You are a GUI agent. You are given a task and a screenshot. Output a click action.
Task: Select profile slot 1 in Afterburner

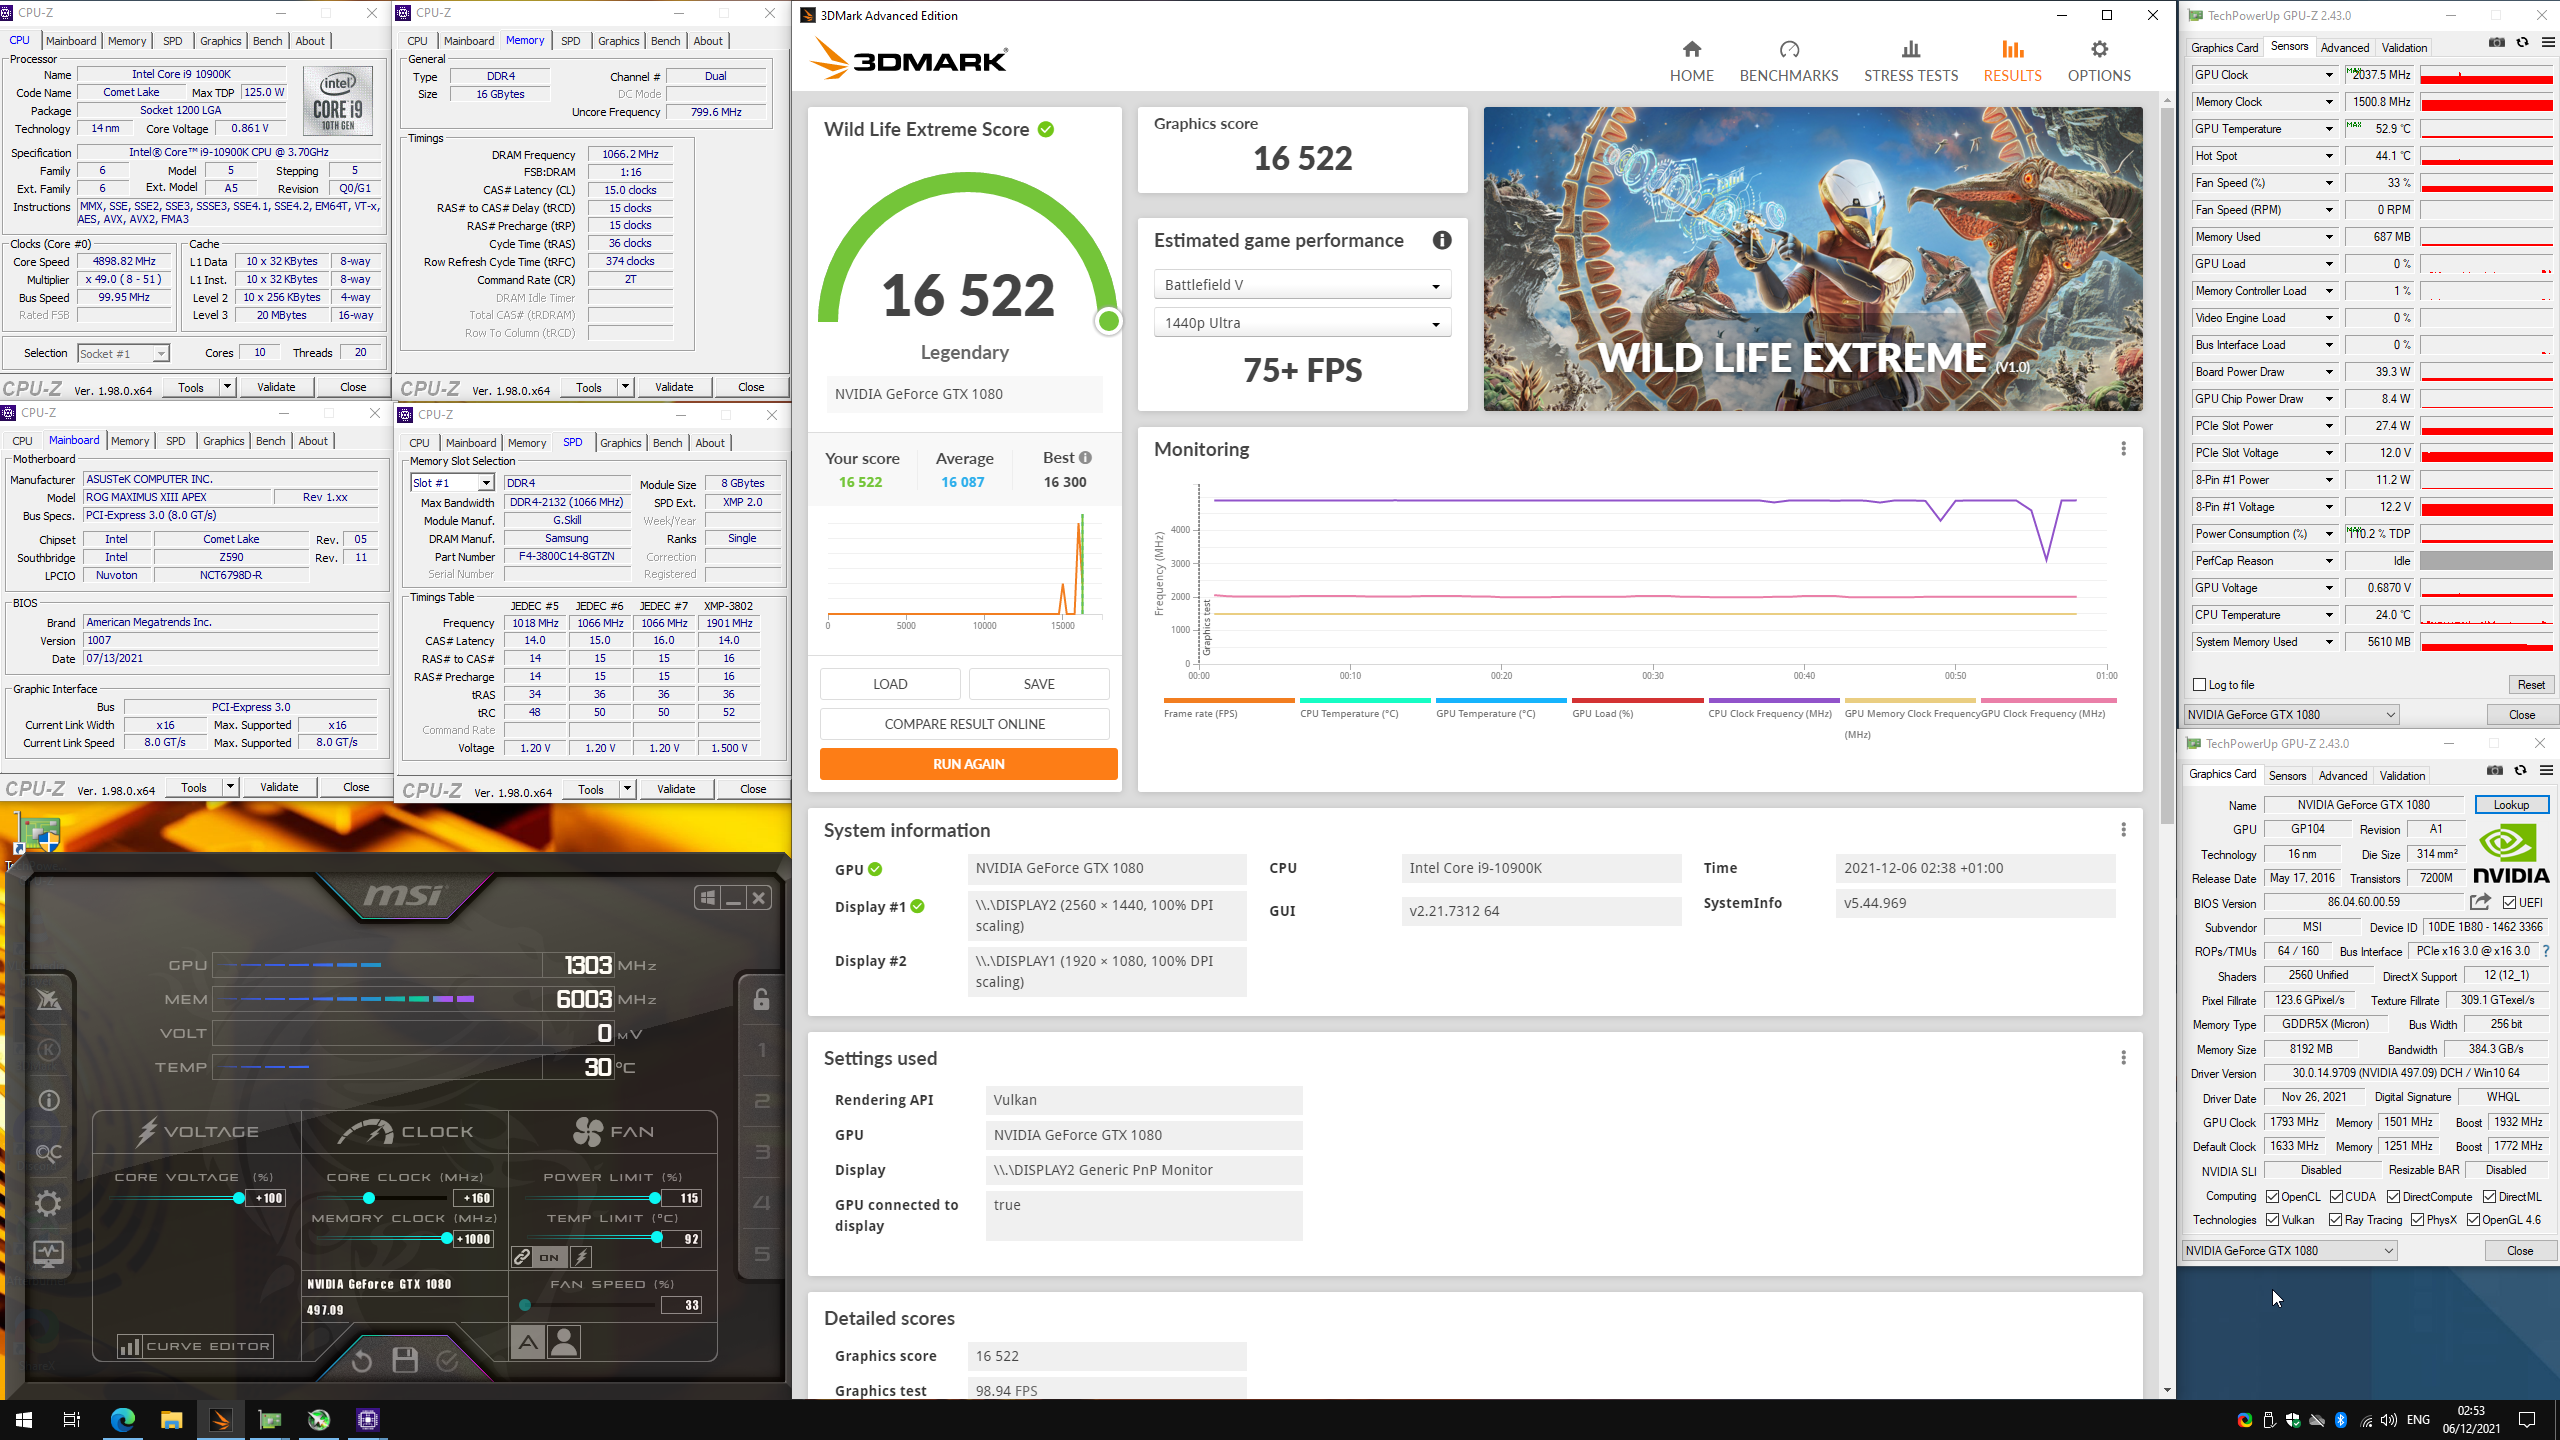[x=761, y=1050]
